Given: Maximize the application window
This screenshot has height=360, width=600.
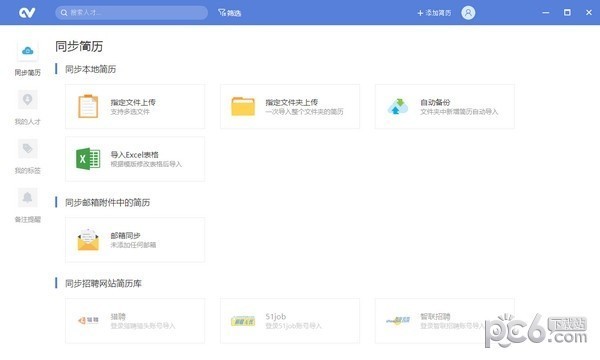Looking at the screenshot, I should click(x=567, y=13).
